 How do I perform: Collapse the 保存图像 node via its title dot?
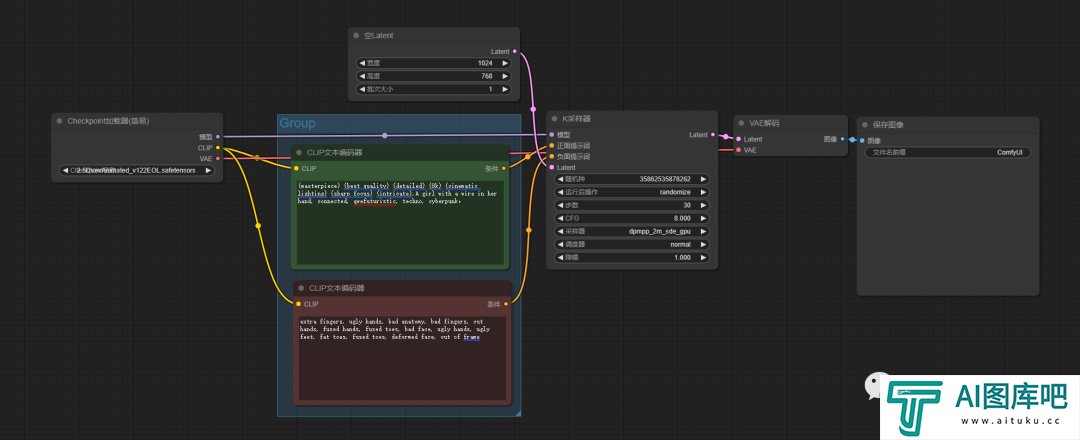(x=864, y=125)
